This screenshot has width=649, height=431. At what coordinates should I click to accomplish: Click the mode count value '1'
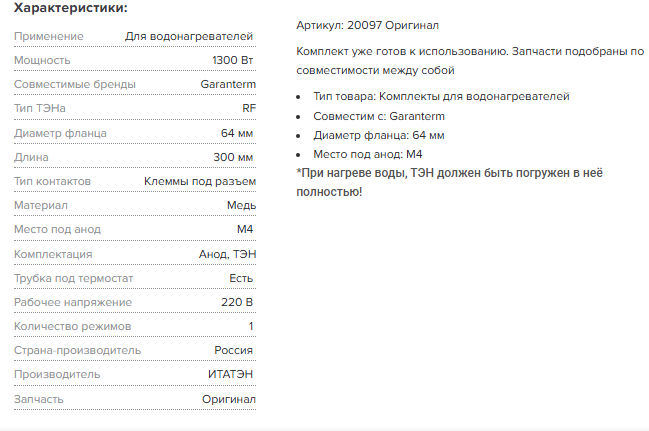pos(251,326)
